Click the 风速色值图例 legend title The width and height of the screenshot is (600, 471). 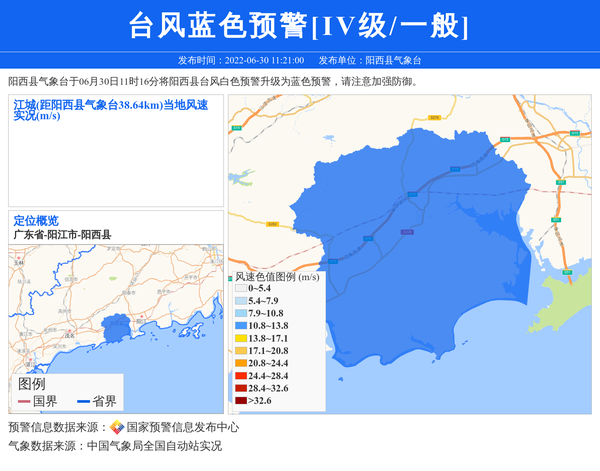(277, 276)
